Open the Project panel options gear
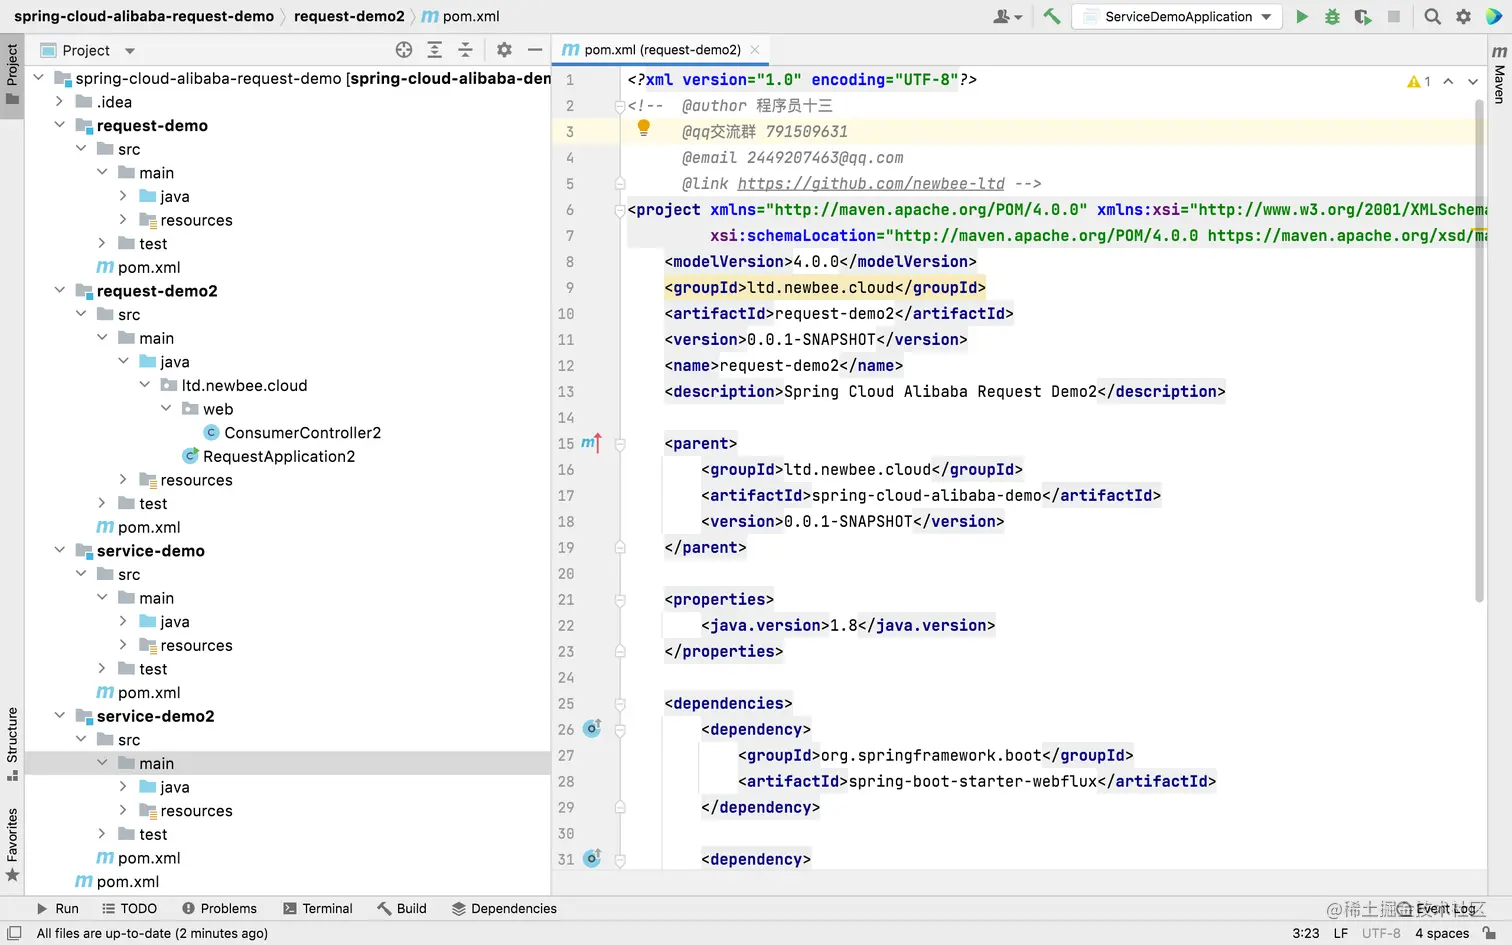 (505, 49)
